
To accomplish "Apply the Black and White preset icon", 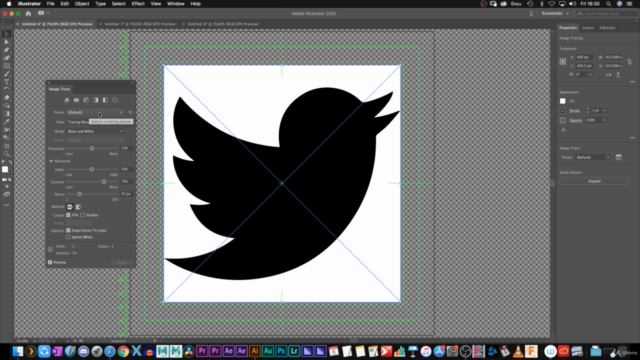I will [x=105, y=100].
